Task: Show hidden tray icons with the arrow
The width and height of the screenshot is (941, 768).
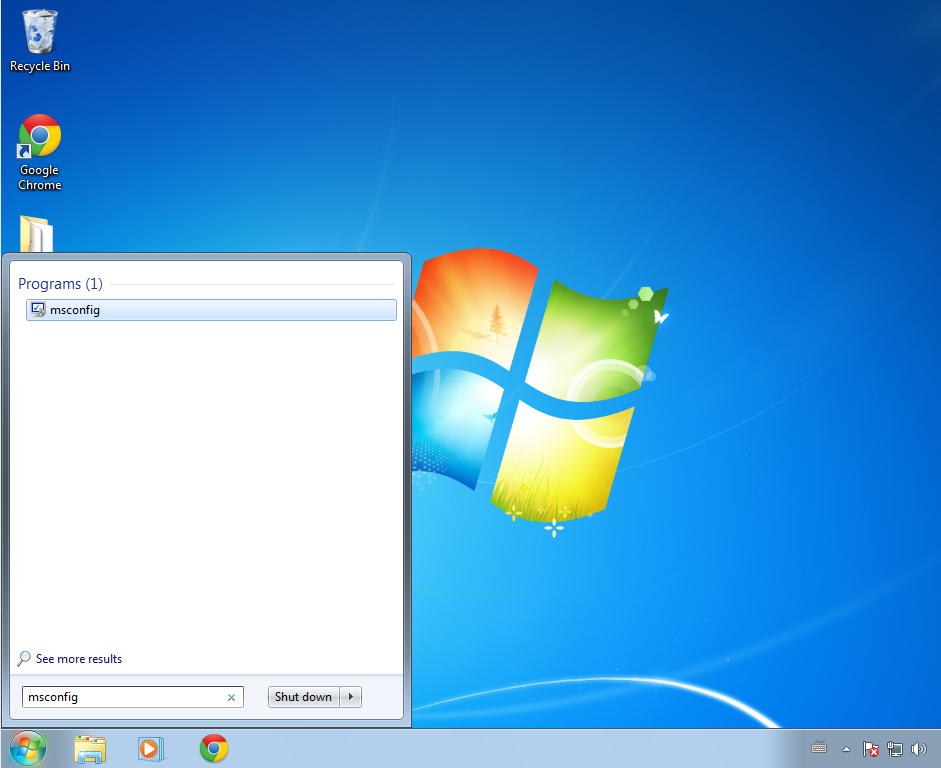Action: click(x=846, y=748)
